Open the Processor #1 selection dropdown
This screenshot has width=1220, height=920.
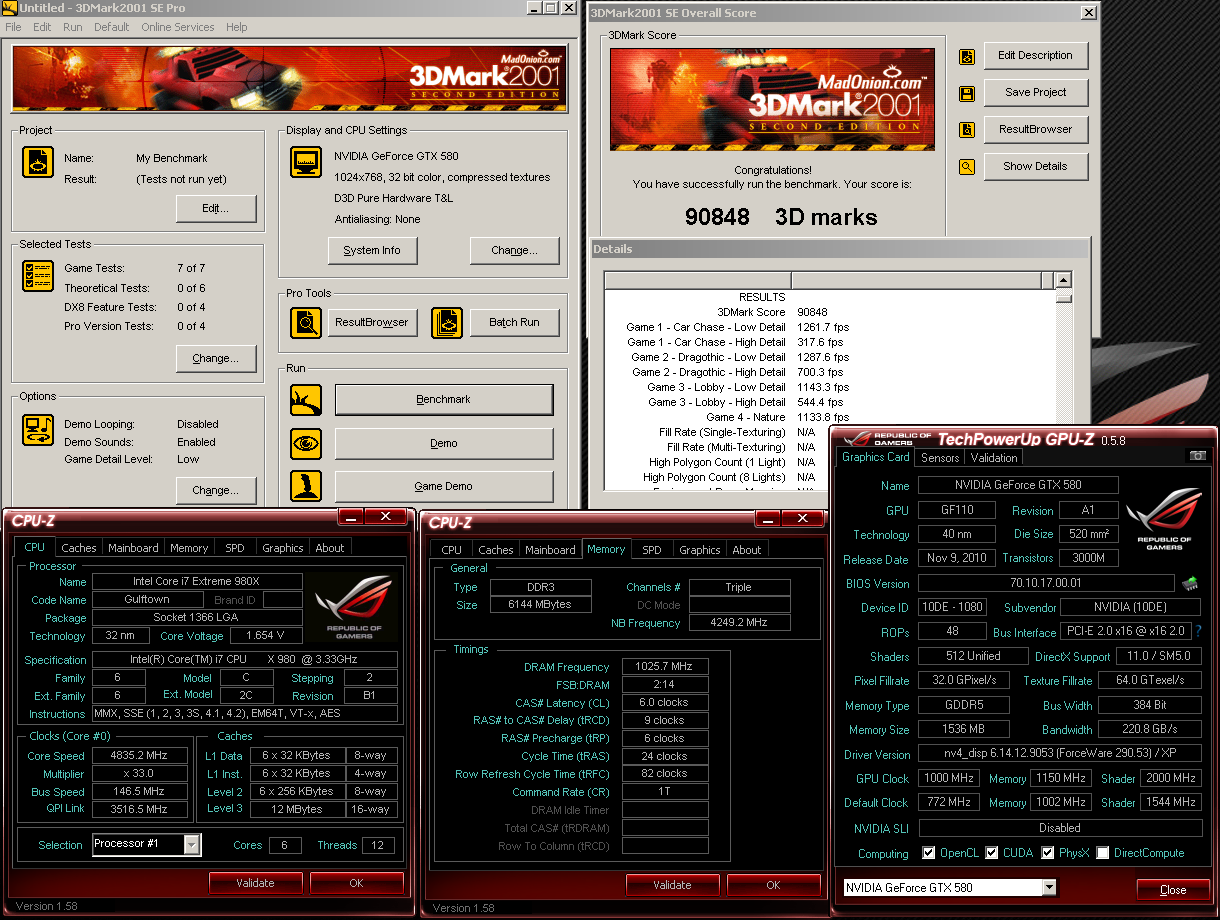[x=192, y=845]
